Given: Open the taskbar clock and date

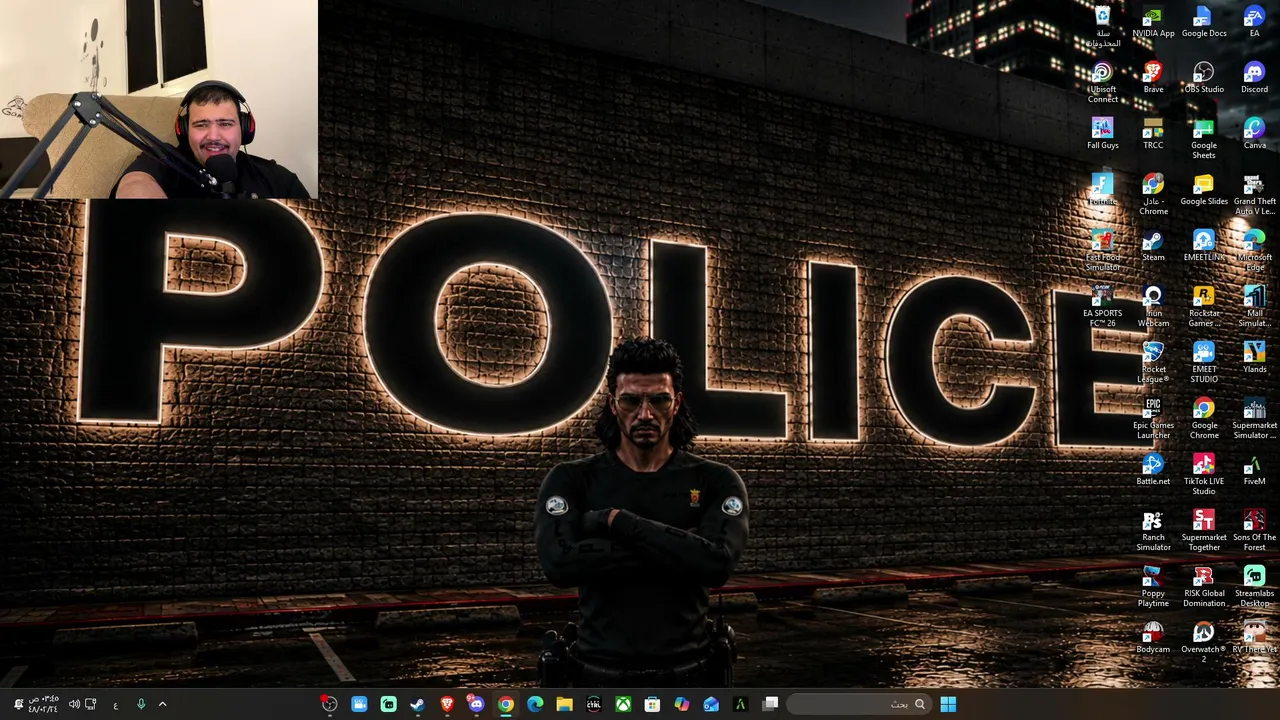Looking at the screenshot, I should [x=43, y=704].
